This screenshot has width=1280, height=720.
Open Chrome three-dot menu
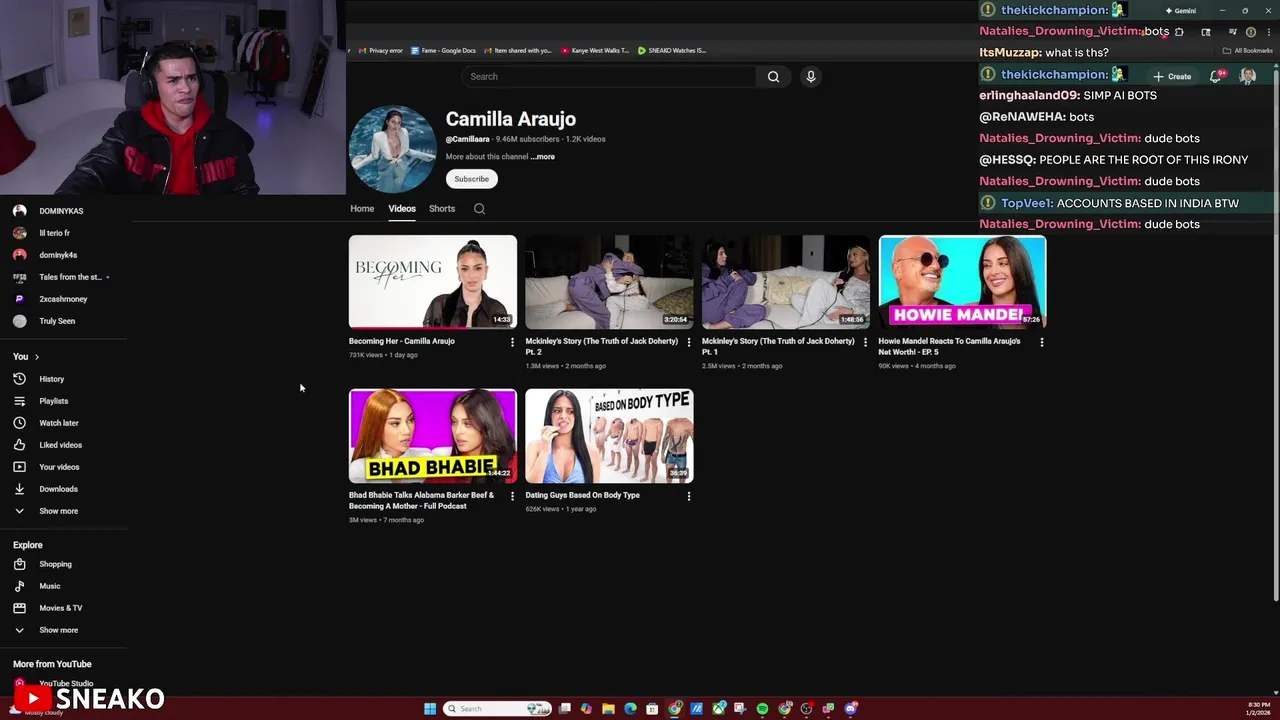[1269, 32]
